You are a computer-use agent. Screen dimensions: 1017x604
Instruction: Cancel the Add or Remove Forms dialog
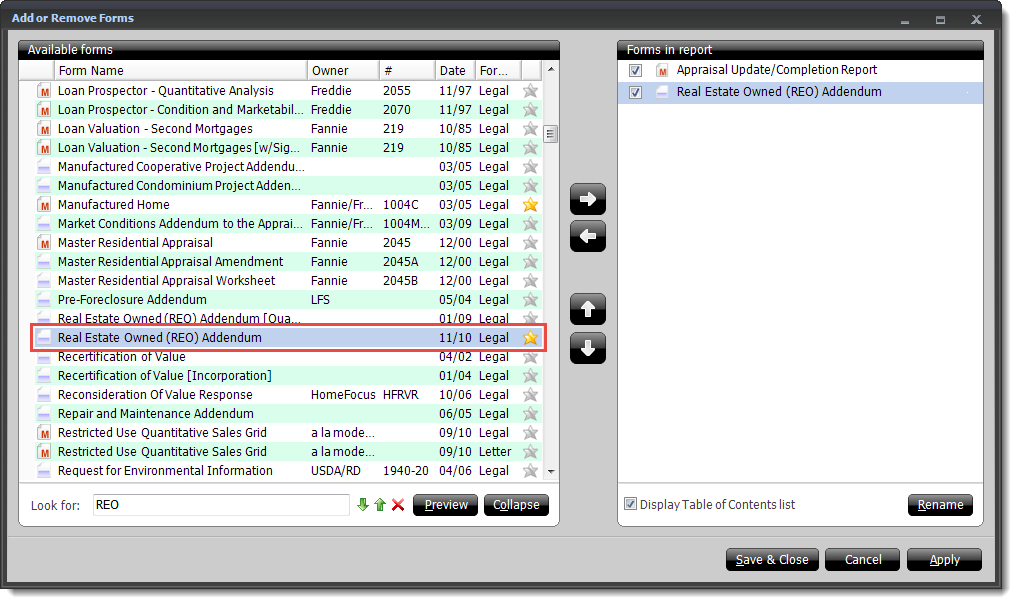coord(863,559)
